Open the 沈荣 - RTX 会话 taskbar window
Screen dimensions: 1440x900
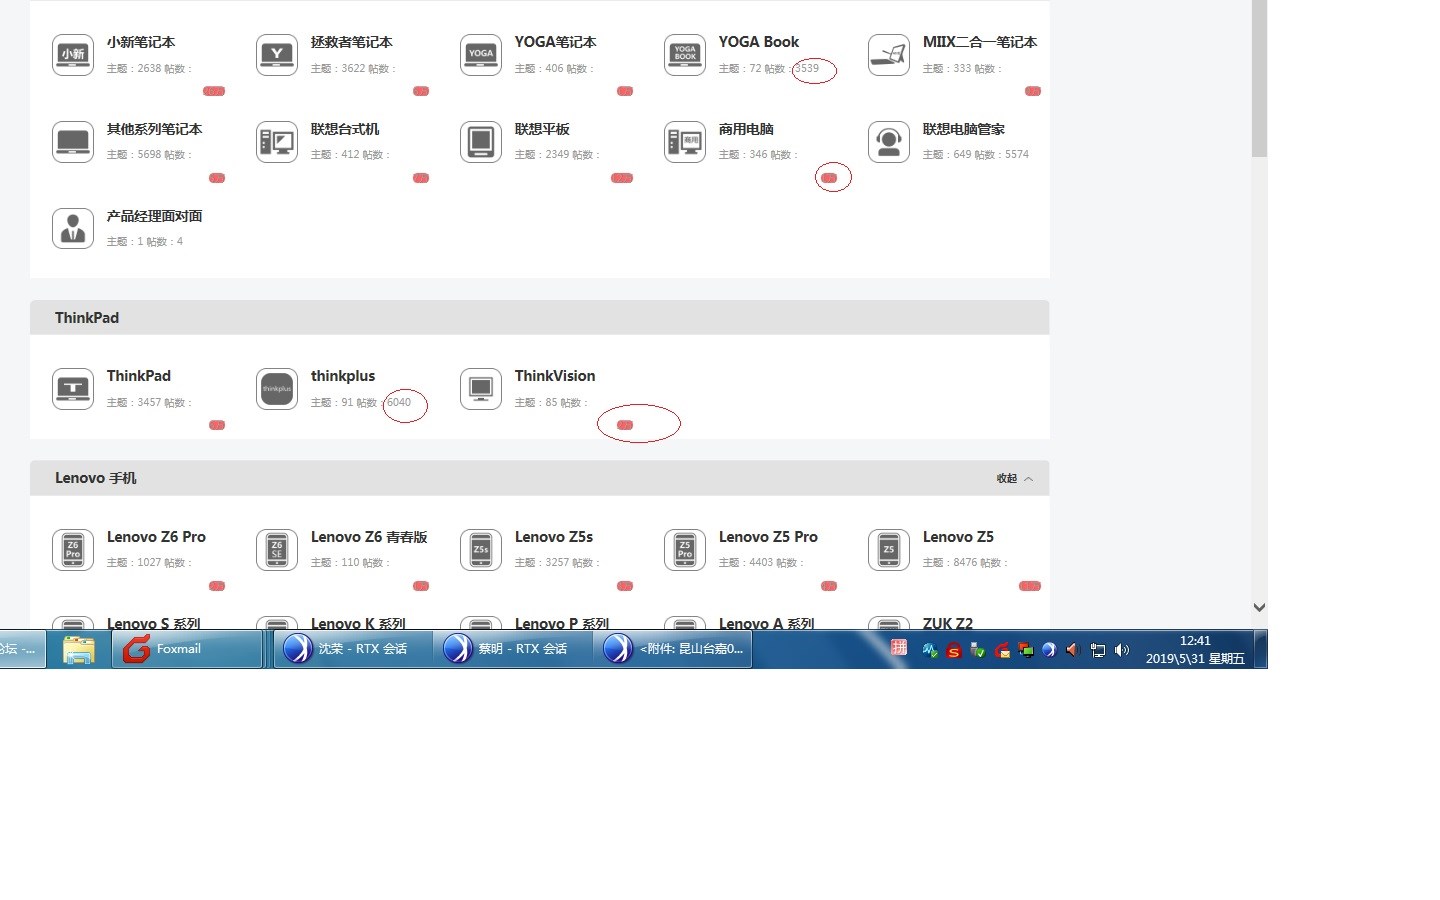click(353, 649)
